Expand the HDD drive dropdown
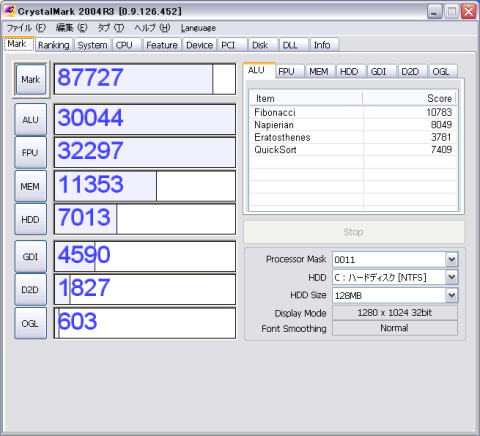480x436 pixels. coord(452,277)
